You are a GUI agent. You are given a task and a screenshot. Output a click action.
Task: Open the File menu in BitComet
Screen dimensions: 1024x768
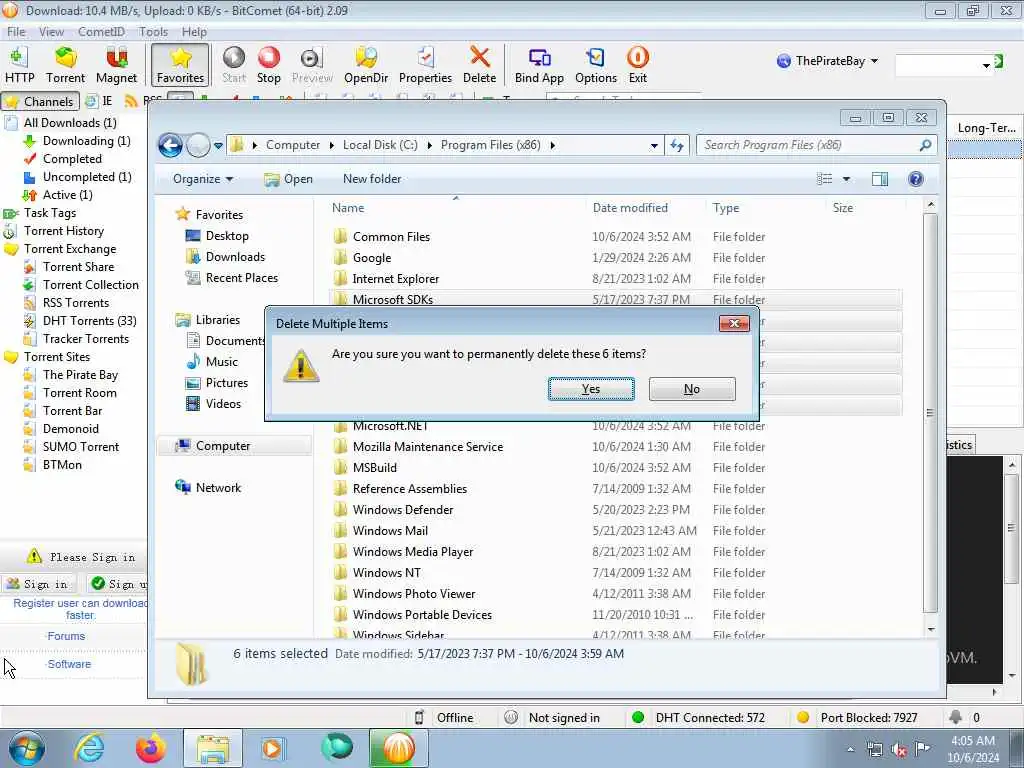click(x=16, y=31)
